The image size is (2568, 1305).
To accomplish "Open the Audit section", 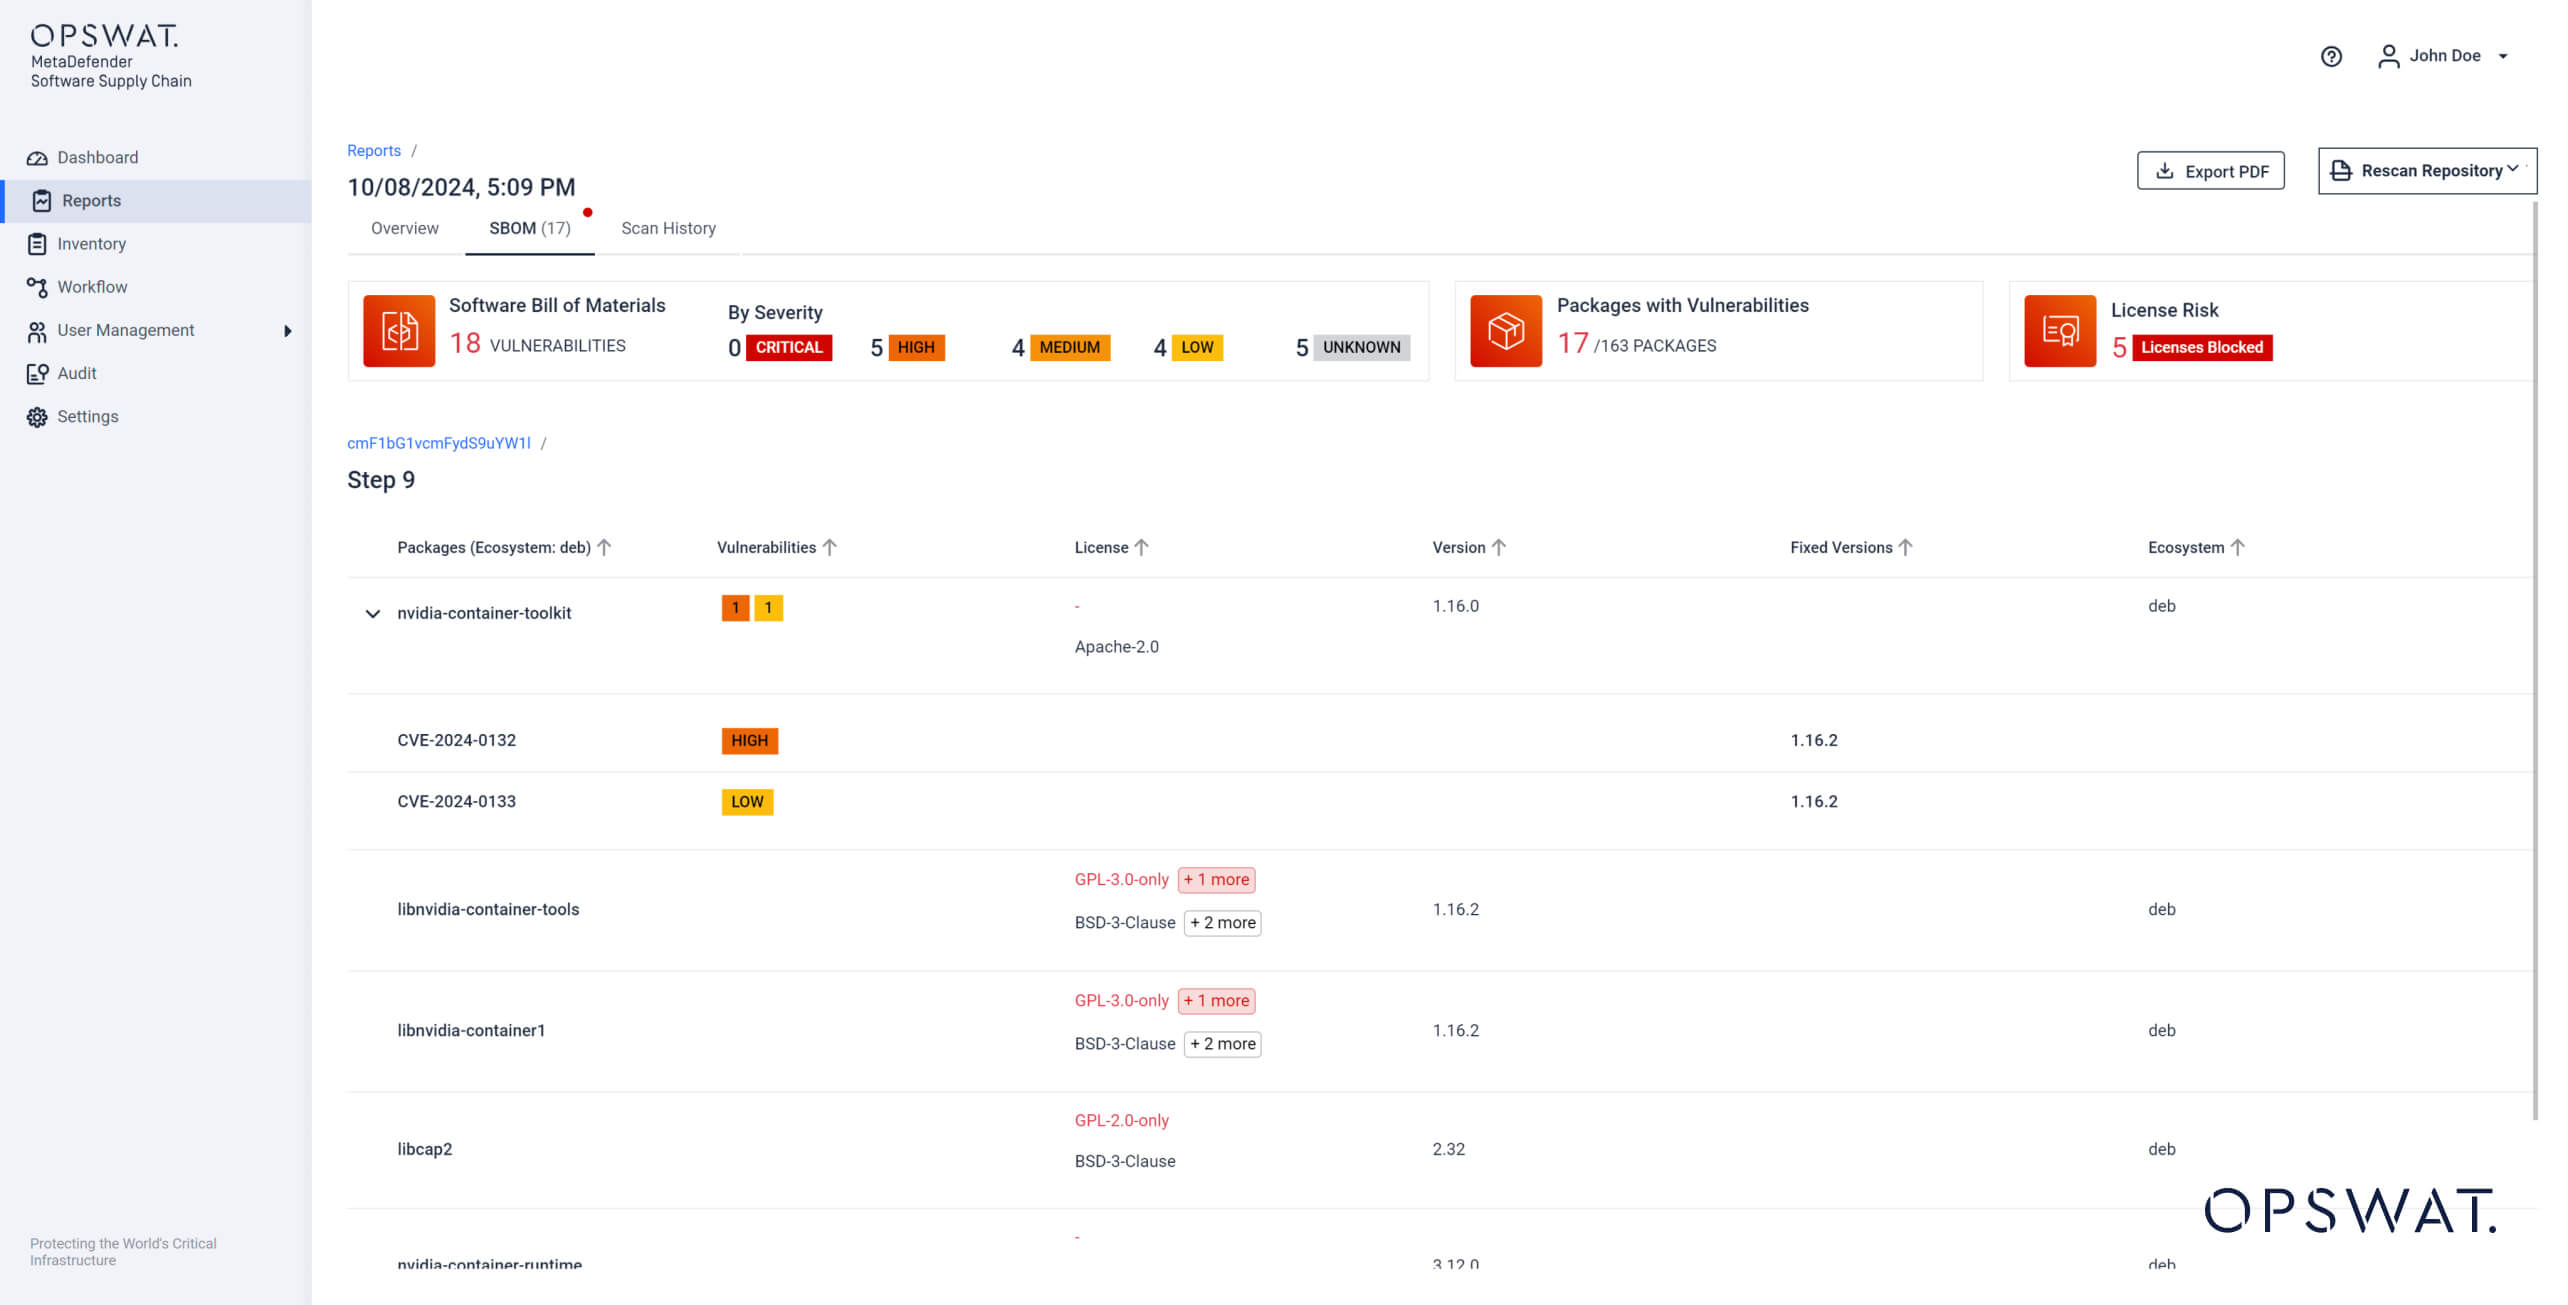I will click(77, 373).
